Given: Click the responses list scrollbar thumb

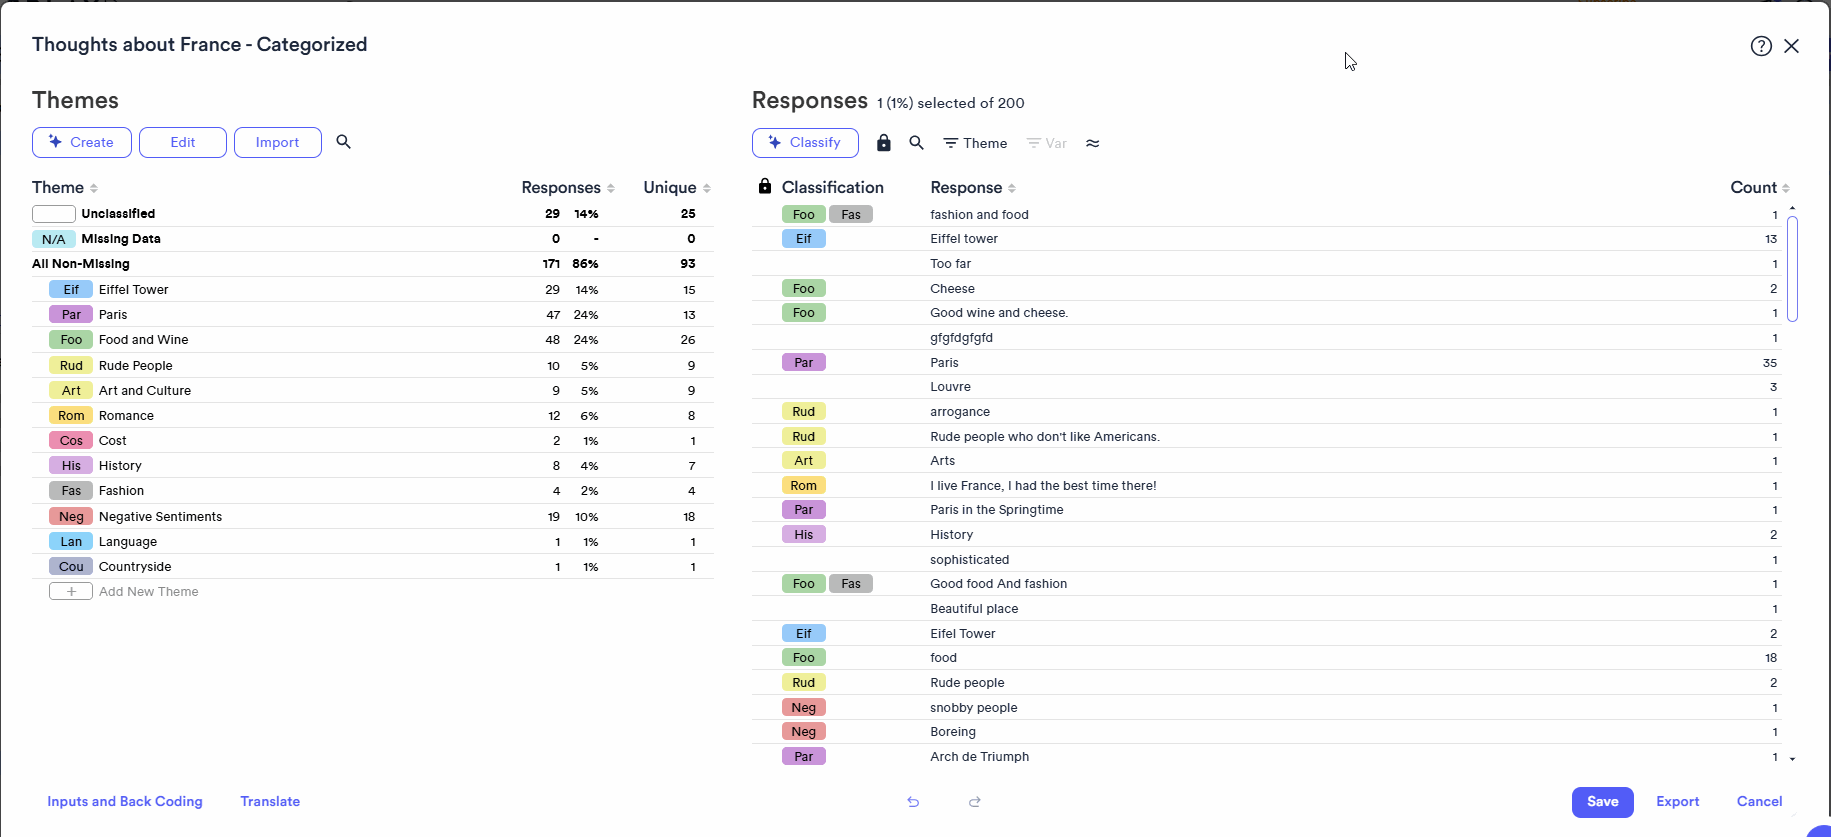Looking at the screenshot, I should pyautogui.click(x=1793, y=269).
